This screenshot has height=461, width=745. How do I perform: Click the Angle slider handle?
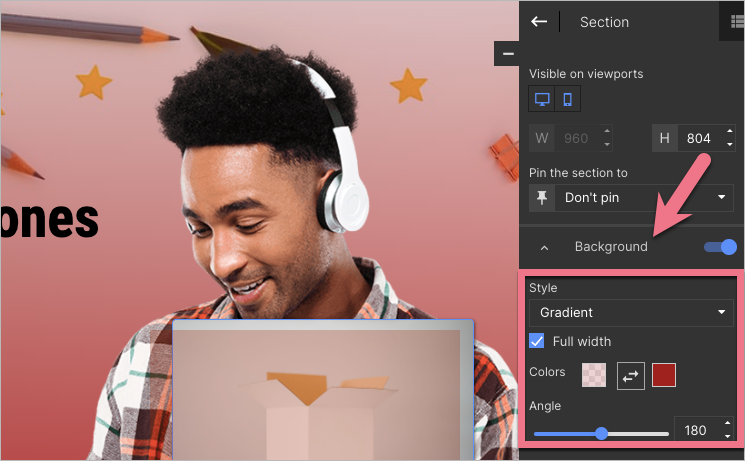(x=601, y=433)
